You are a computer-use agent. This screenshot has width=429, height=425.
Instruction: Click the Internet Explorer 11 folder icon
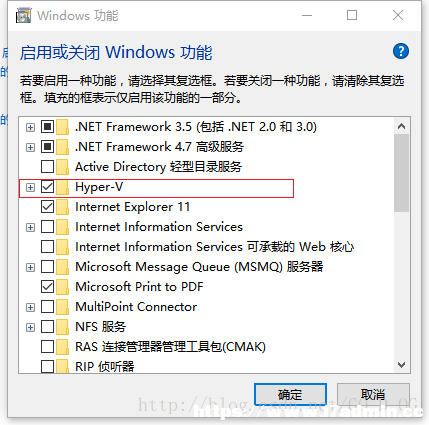[62, 207]
